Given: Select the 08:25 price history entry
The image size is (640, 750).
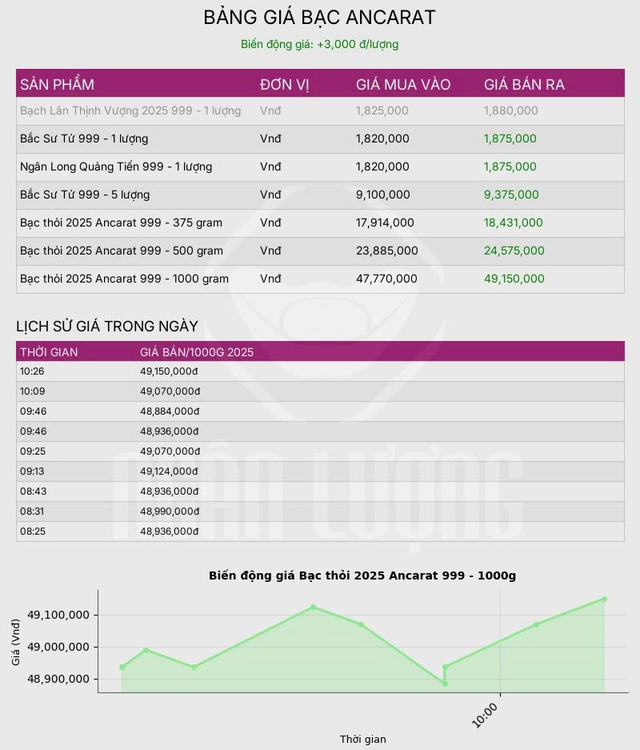Looking at the screenshot, I should click(x=32, y=531).
